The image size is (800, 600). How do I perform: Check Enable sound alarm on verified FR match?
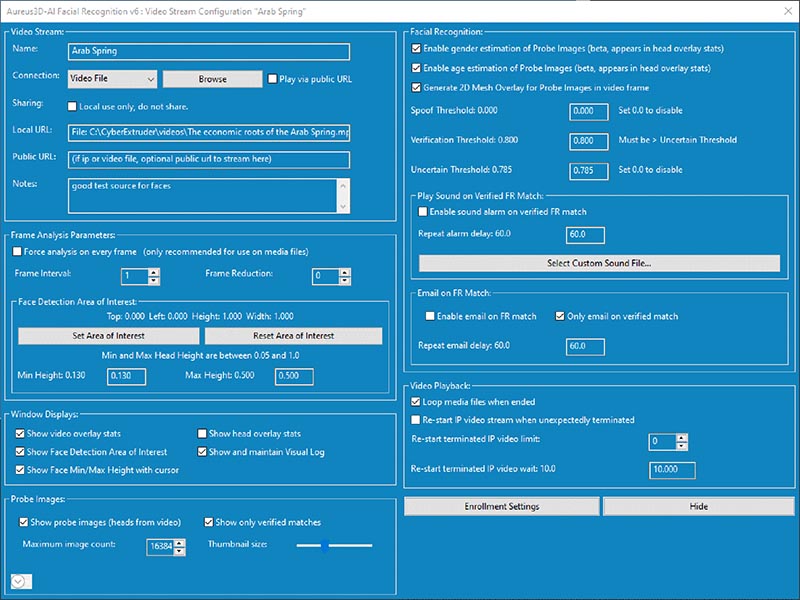(422, 212)
